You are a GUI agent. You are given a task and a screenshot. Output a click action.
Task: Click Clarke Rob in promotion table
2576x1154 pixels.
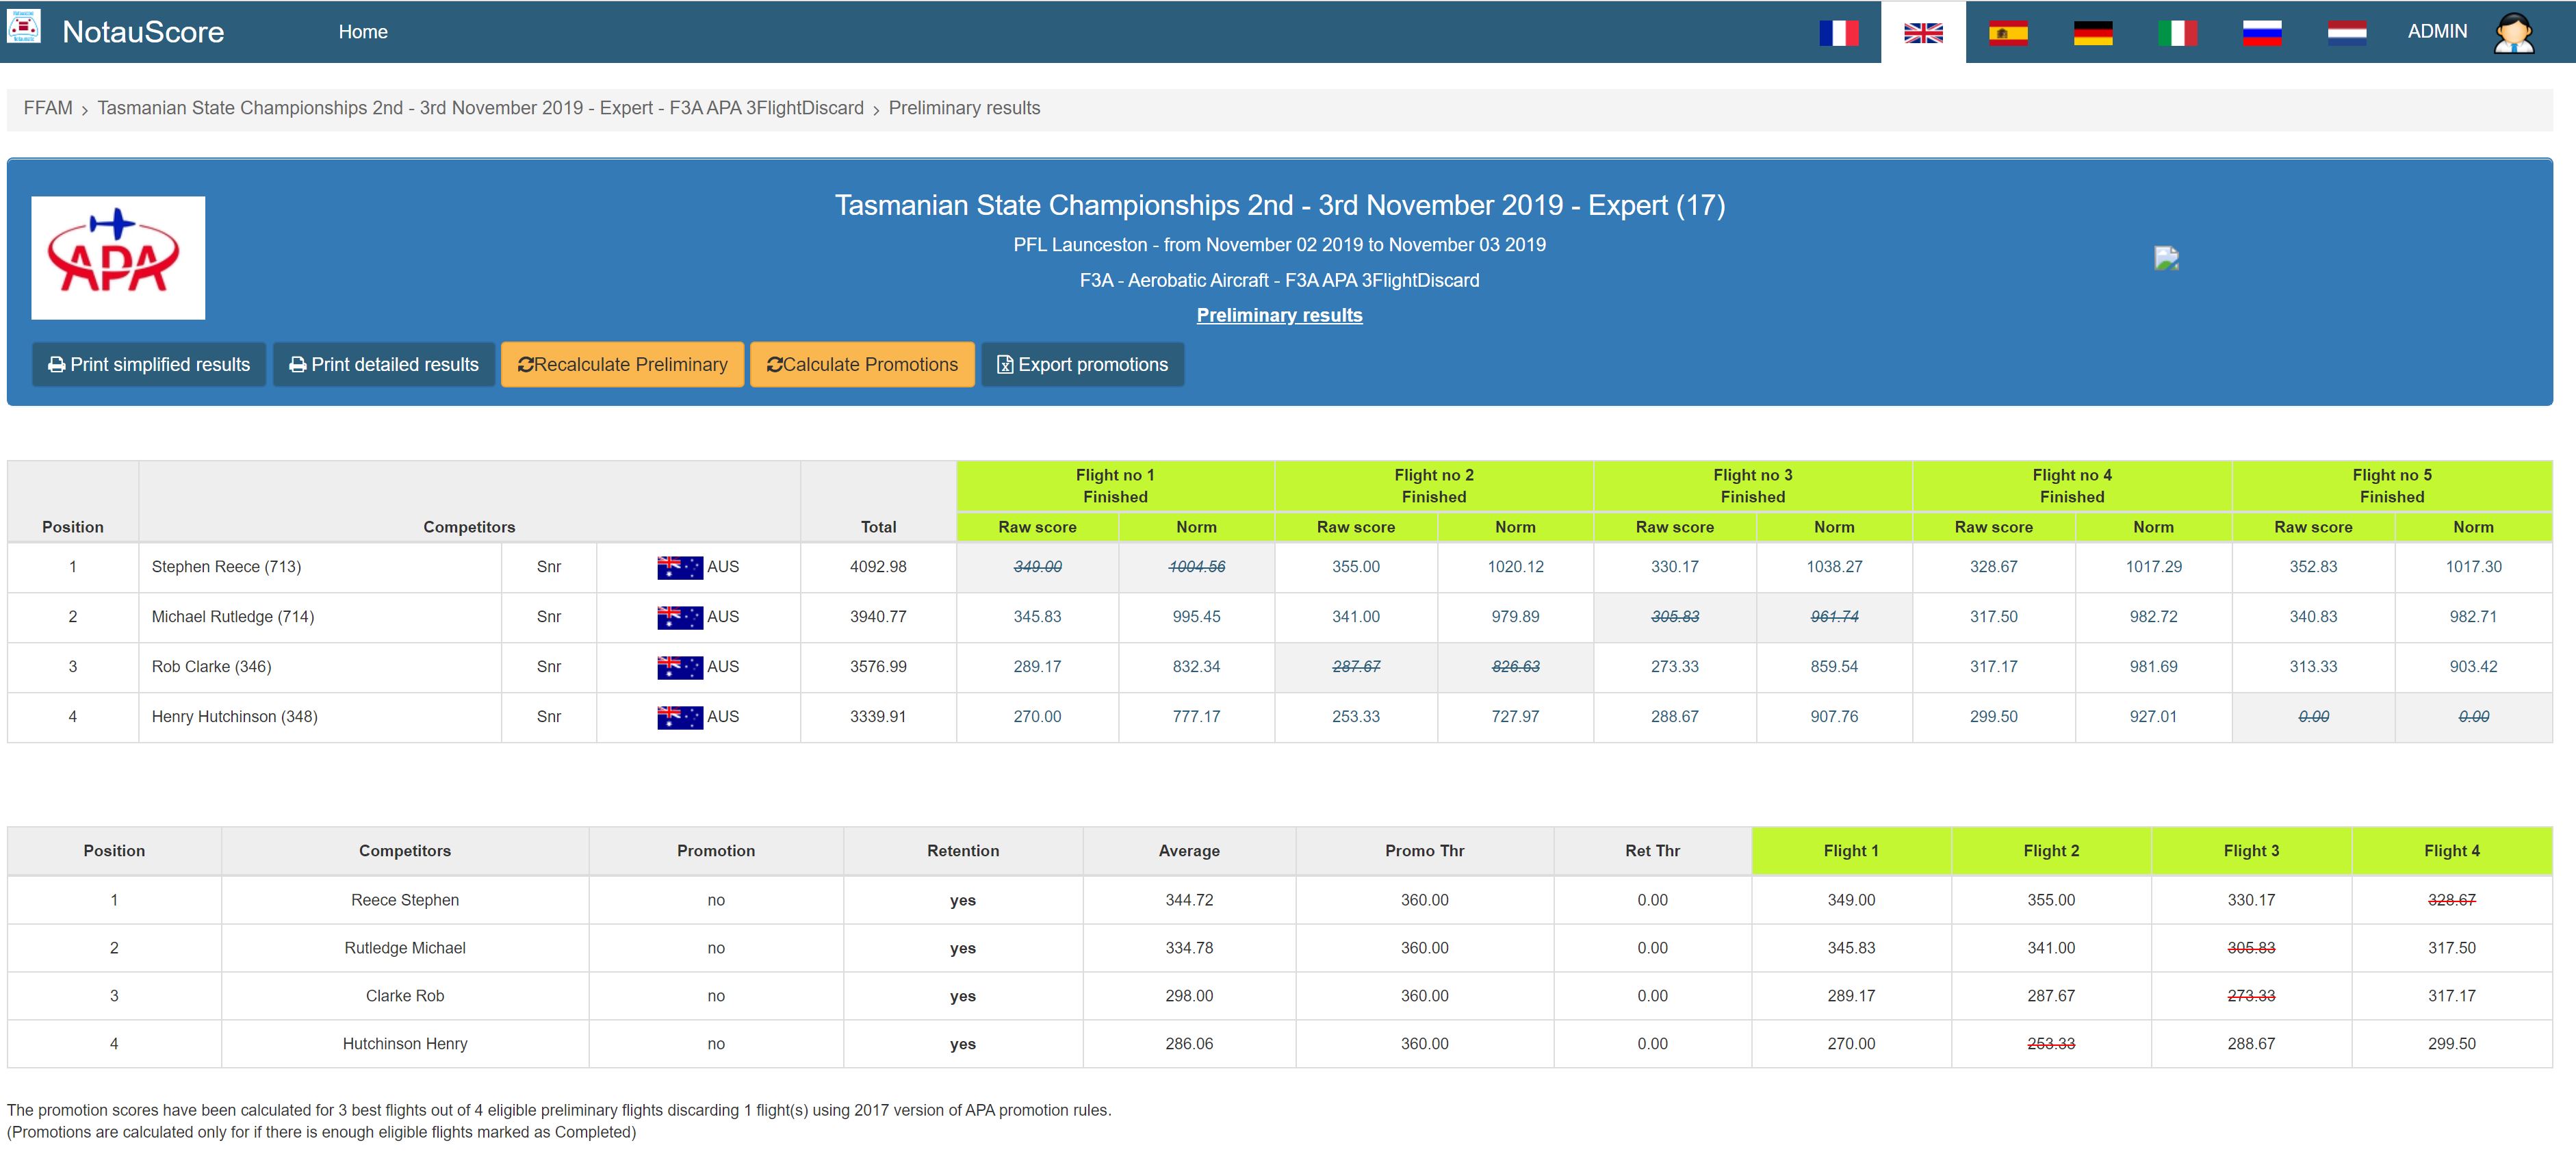coord(405,996)
